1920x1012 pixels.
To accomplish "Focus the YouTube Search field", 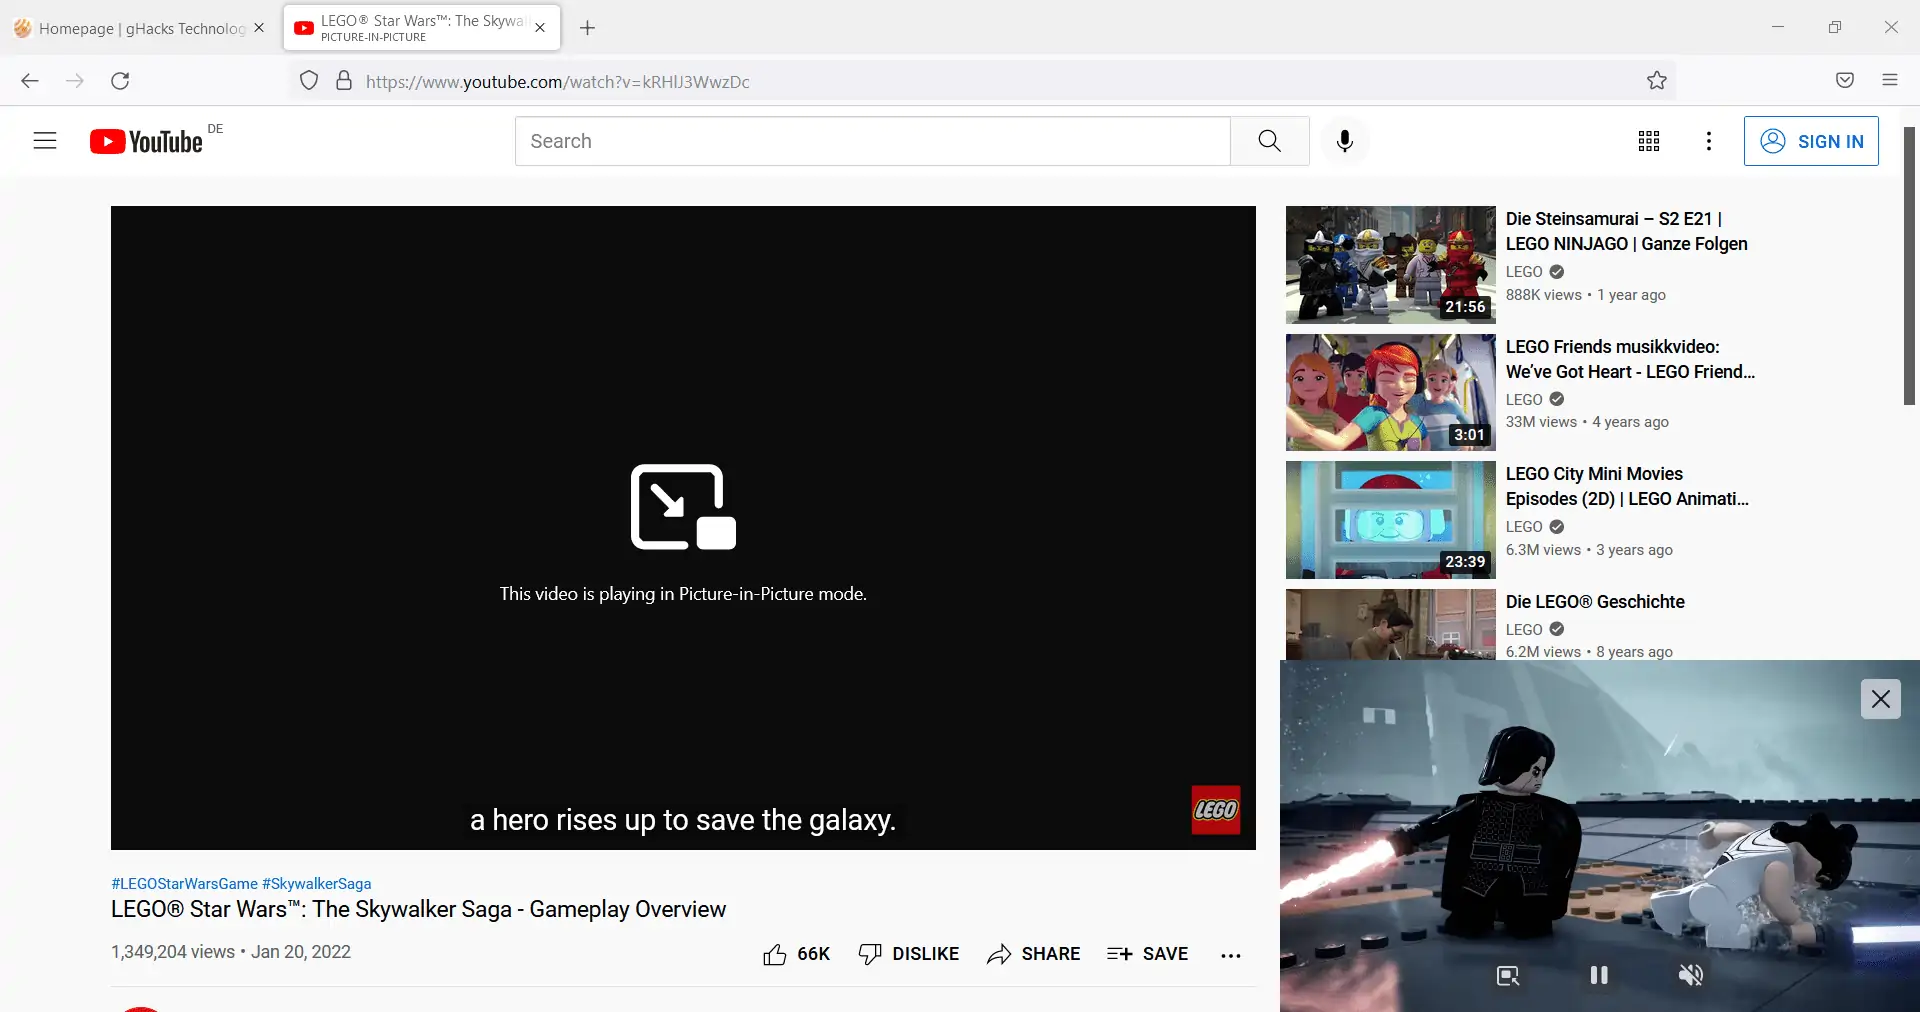I will click(872, 141).
